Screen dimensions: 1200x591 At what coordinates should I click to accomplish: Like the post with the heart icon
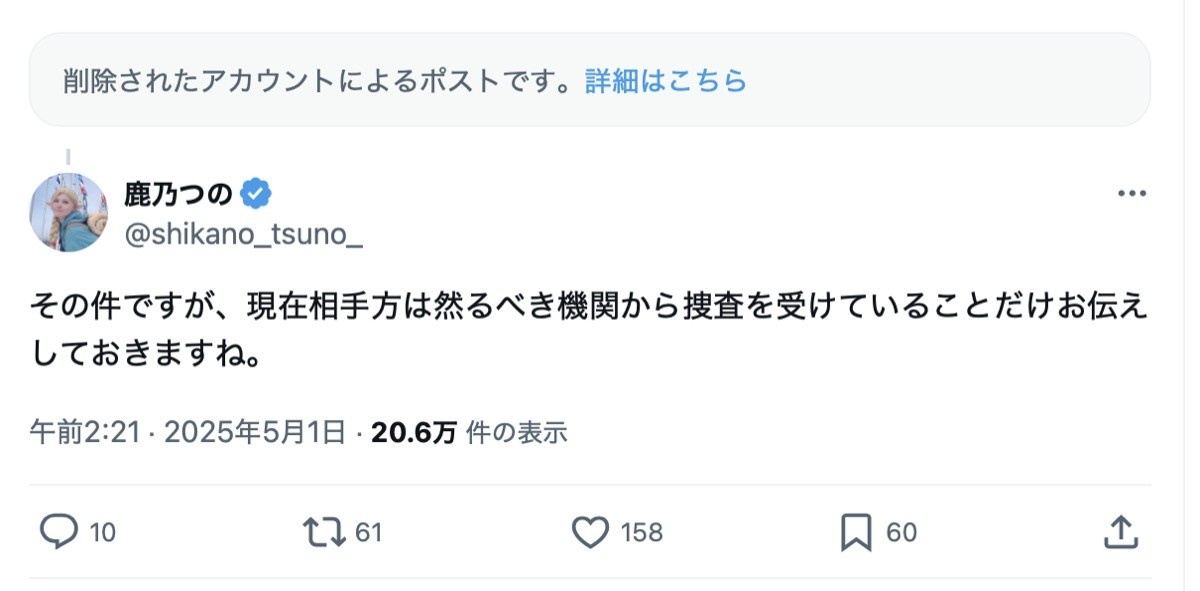(590, 532)
